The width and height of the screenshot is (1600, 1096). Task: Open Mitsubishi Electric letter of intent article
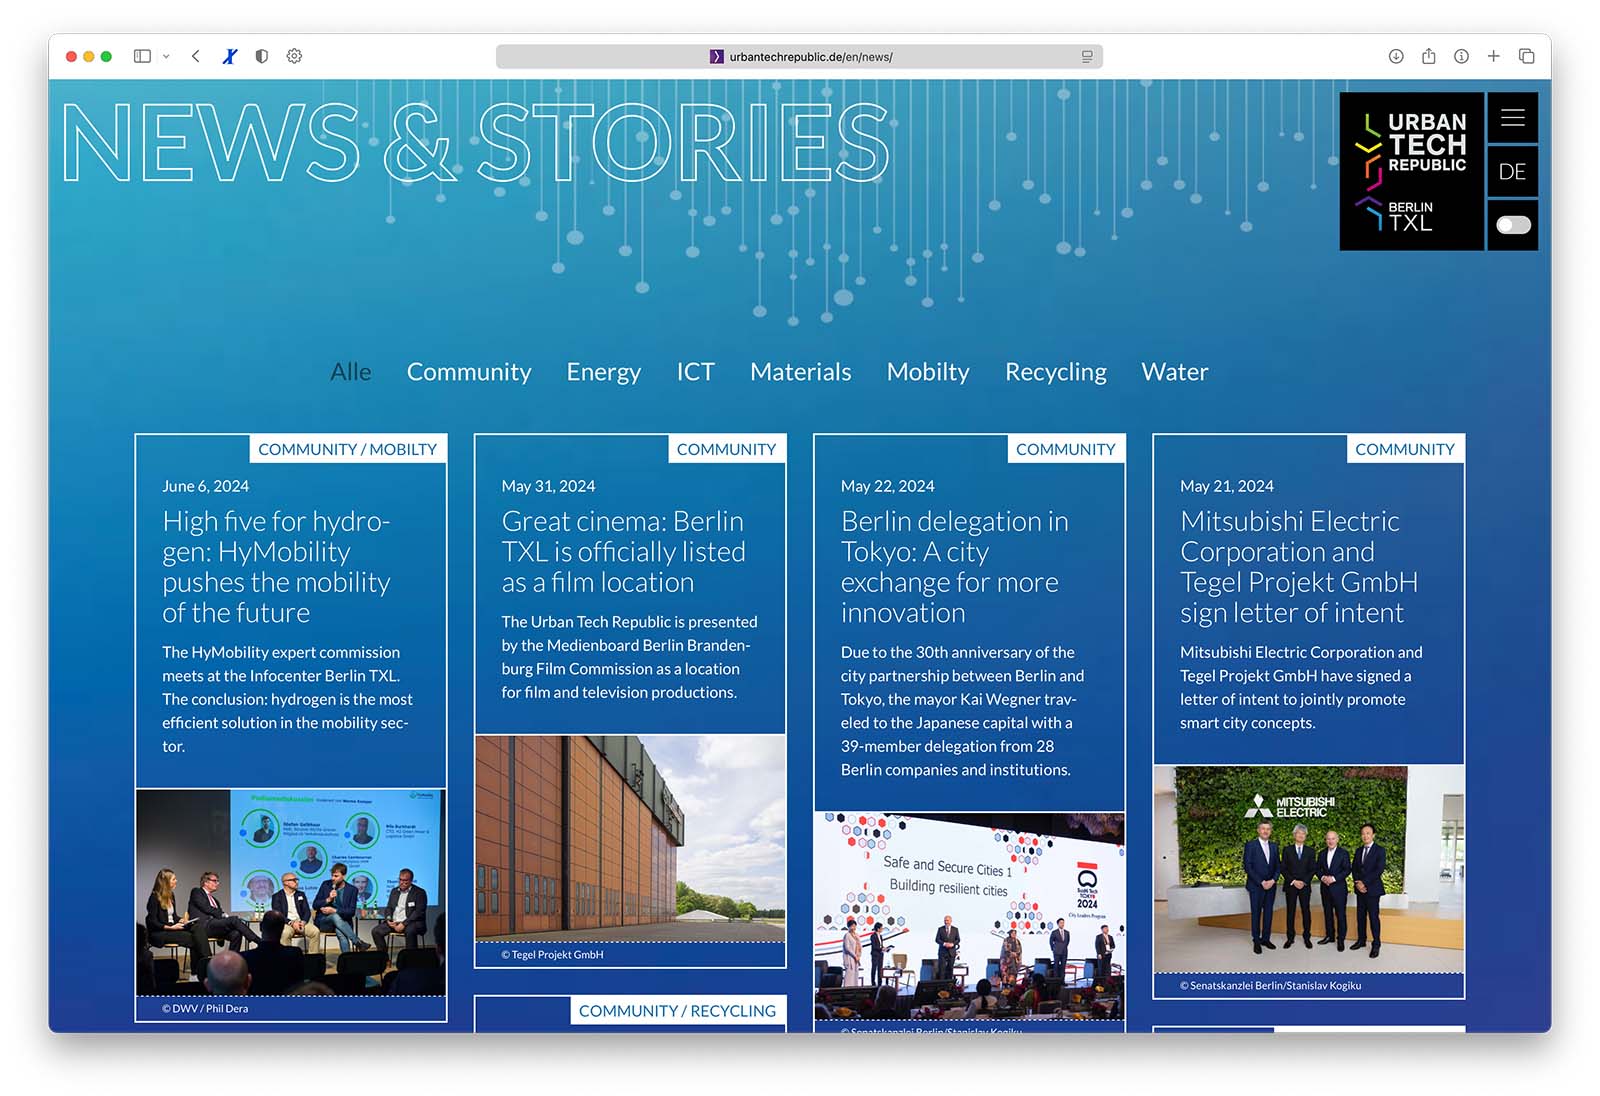pyautogui.click(x=1299, y=567)
